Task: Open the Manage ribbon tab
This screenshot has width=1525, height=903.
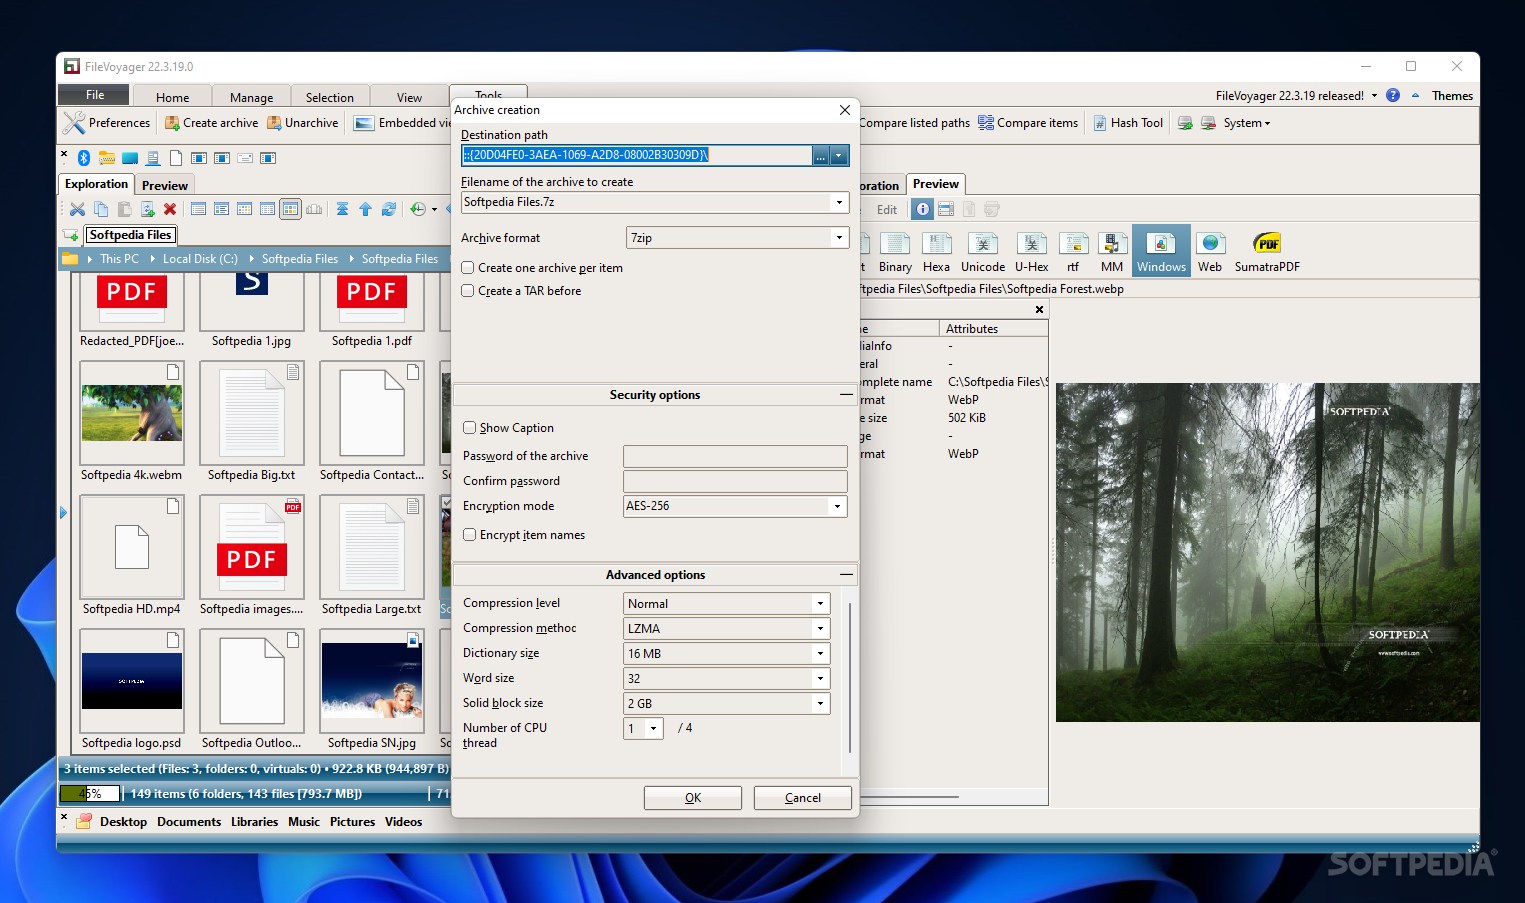Action: coord(251,97)
